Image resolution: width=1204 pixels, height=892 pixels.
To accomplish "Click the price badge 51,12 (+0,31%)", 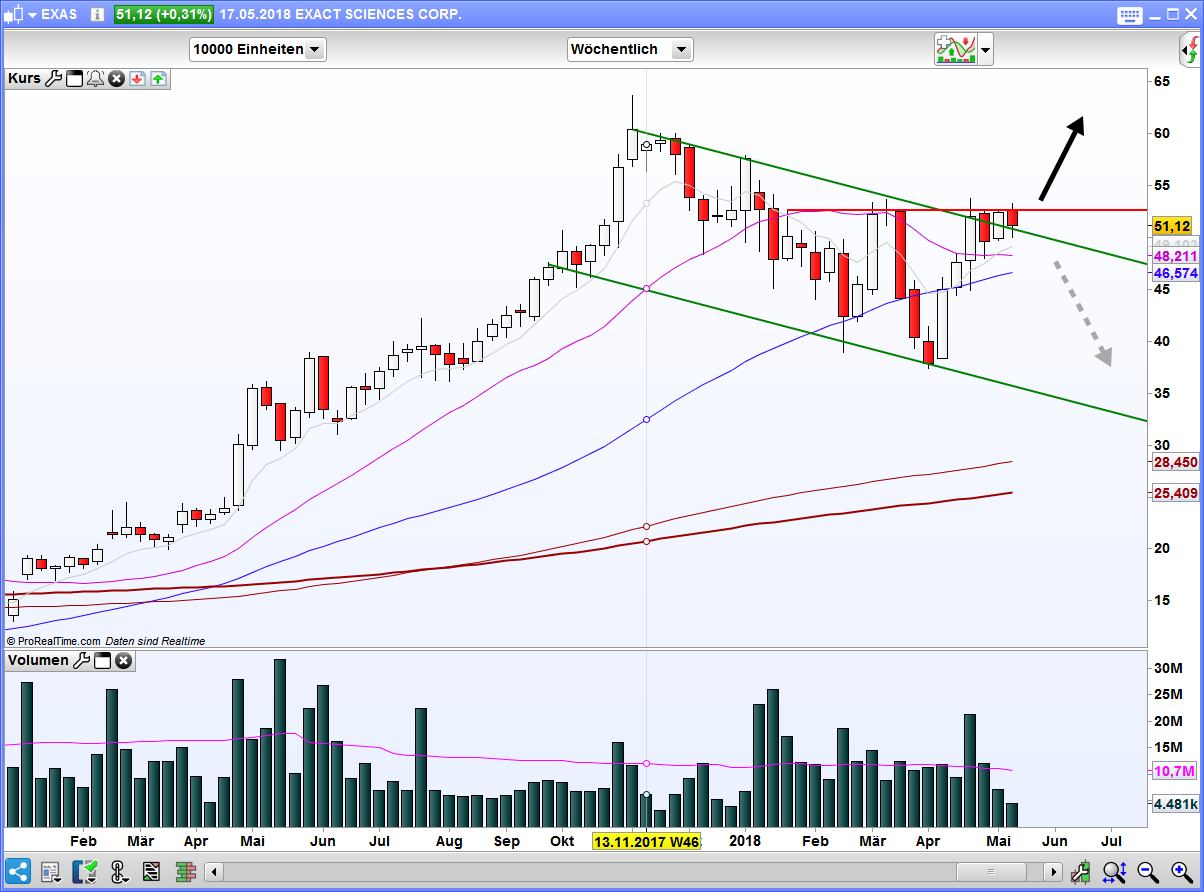I will tap(163, 15).
